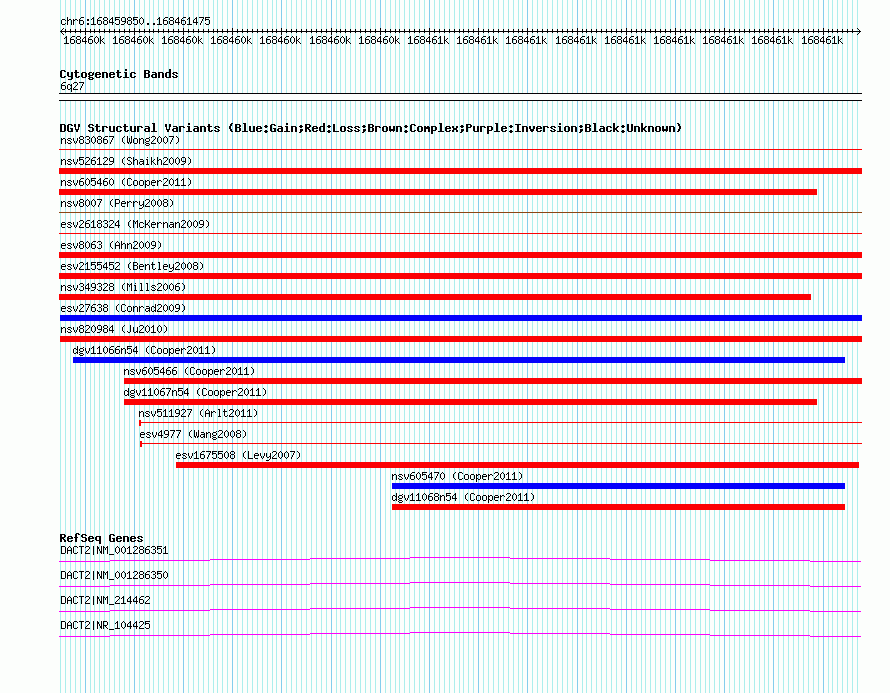Select the red bar under nsv526129 (Shaikh2009)
The height and width of the screenshot is (693, 890).
pos(460,171)
